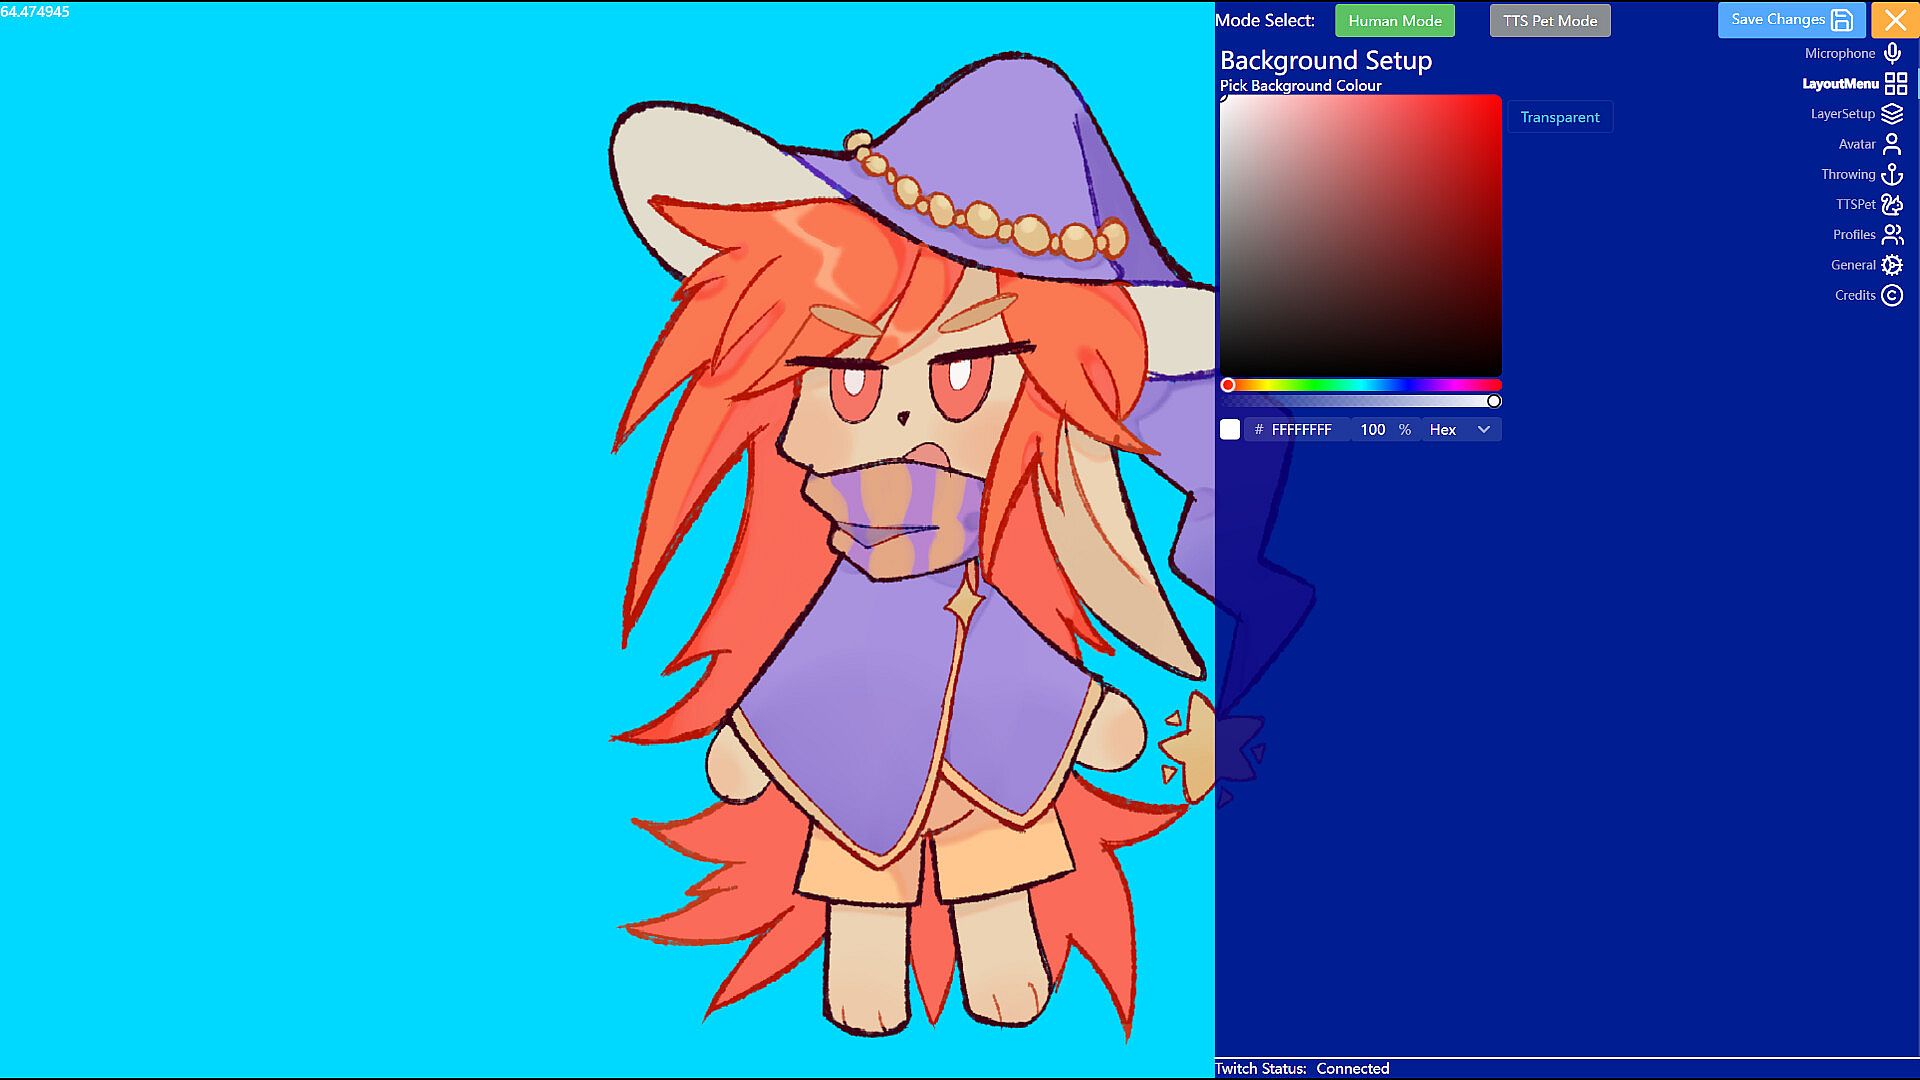Open the LayerSetup layers icon
1920x1080 pixels.
point(1892,114)
